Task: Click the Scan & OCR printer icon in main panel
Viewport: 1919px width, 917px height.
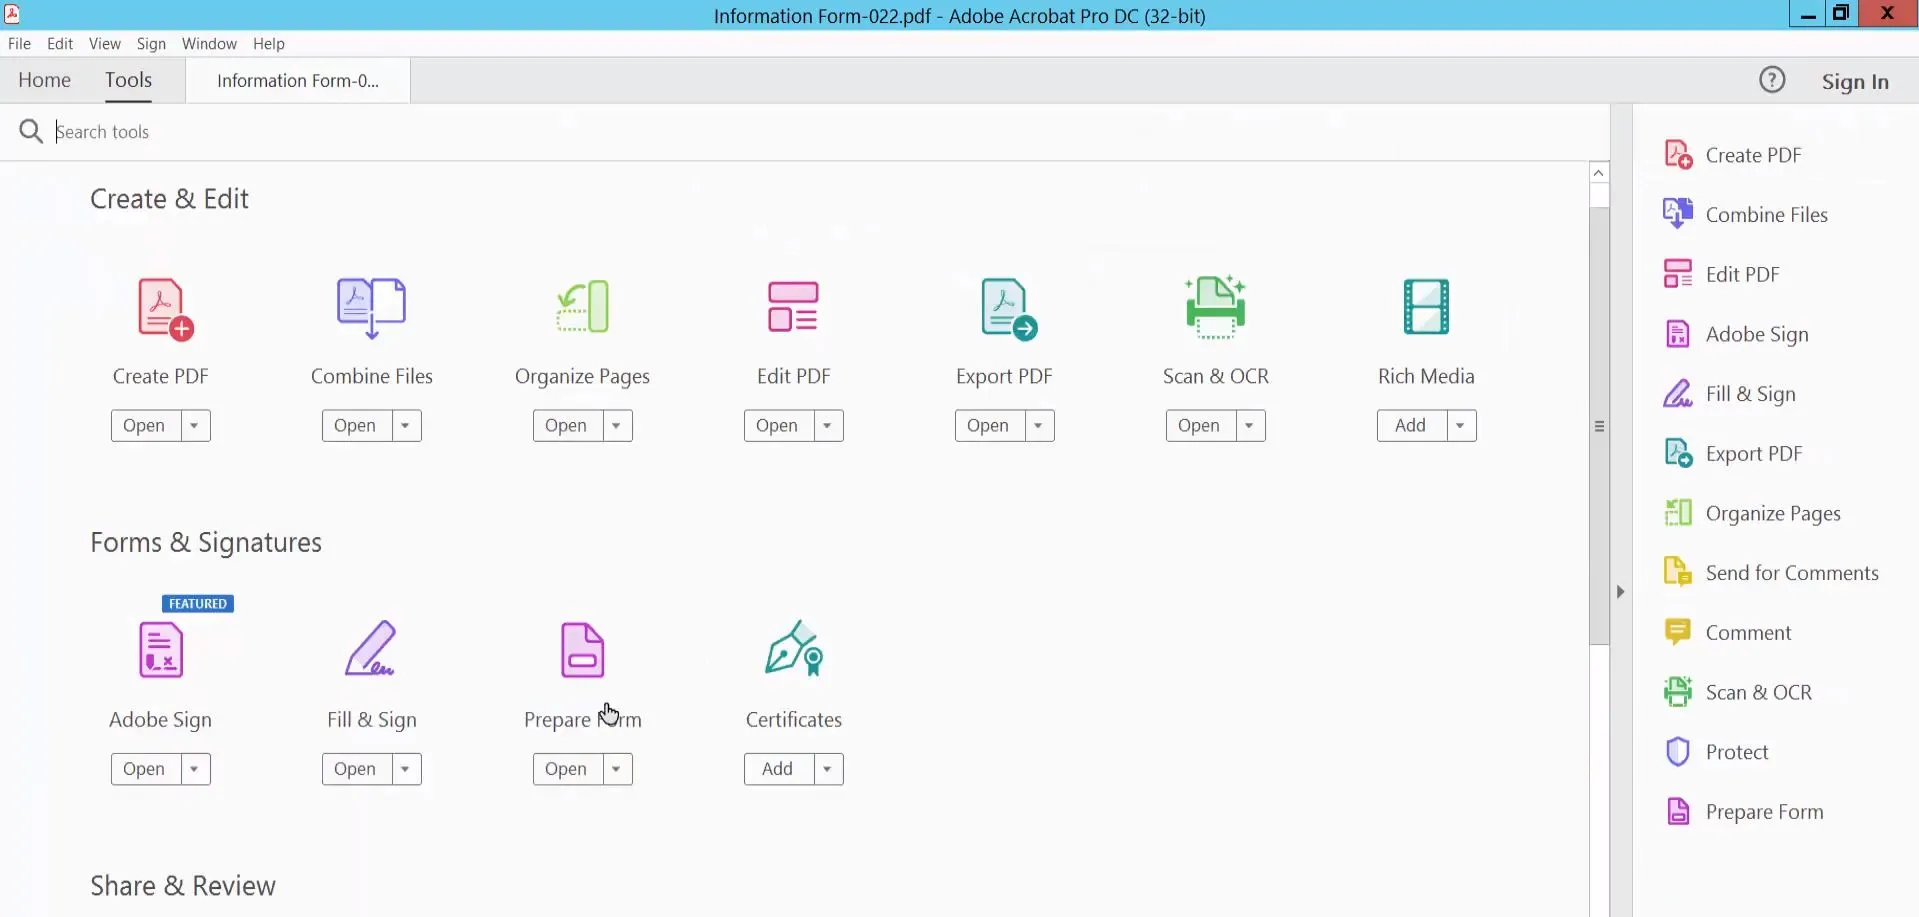Action: pyautogui.click(x=1215, y=307)
